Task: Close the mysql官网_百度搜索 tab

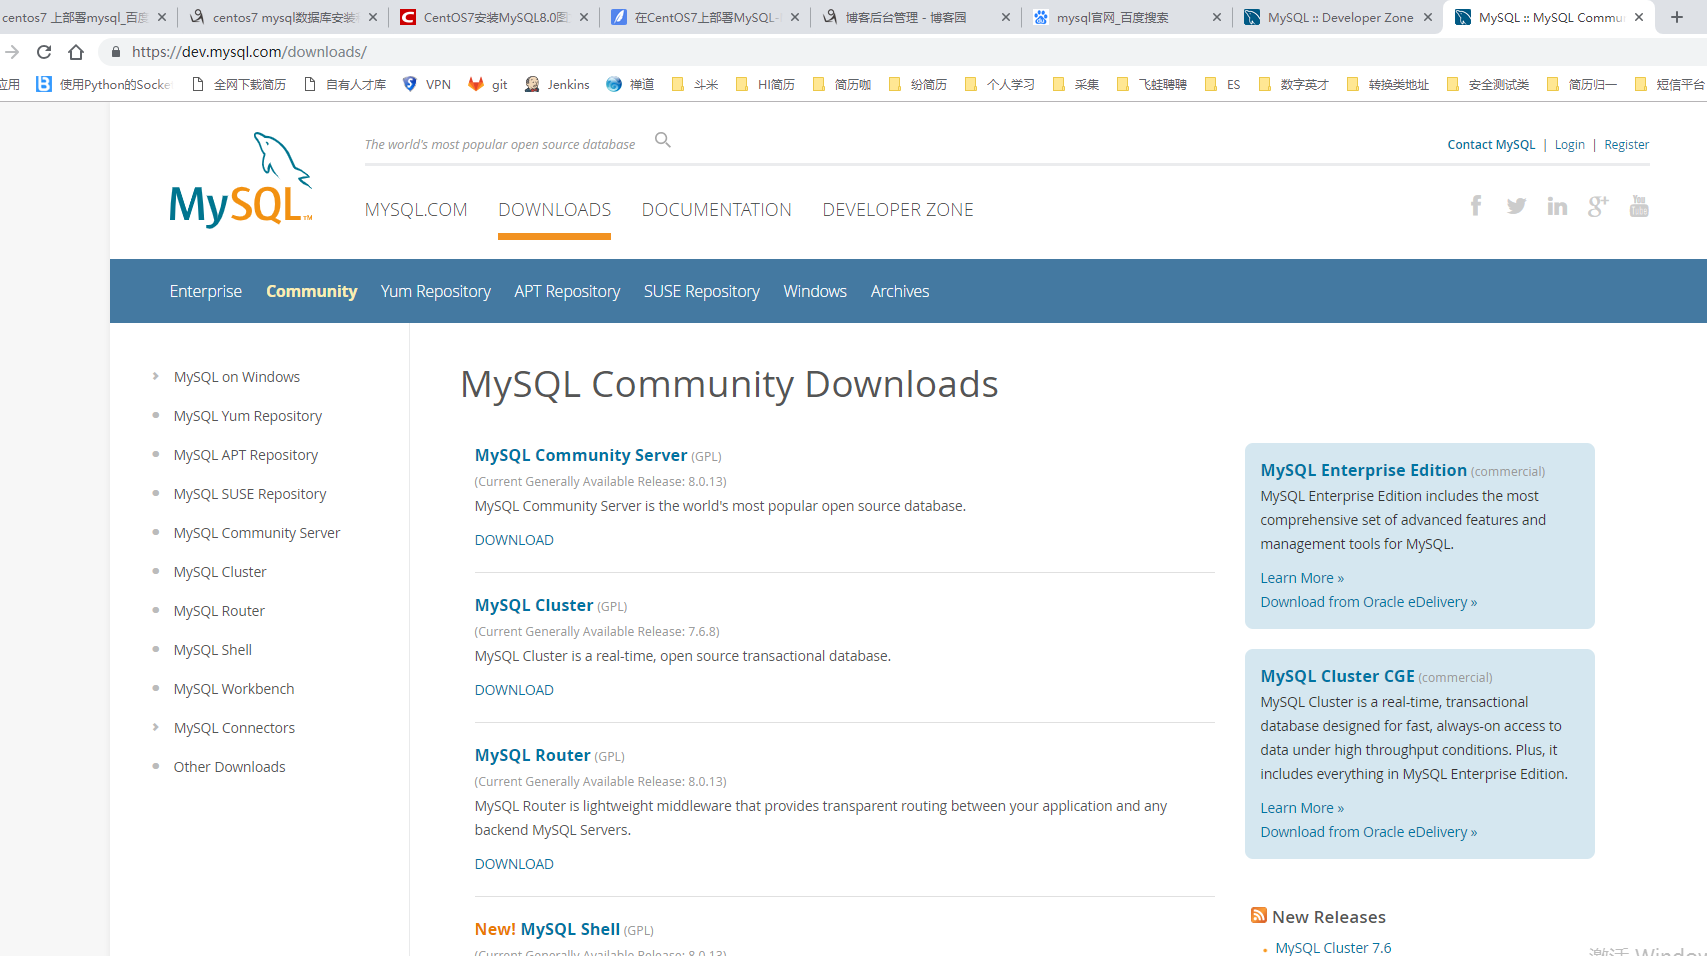Action: point(1217,17)
